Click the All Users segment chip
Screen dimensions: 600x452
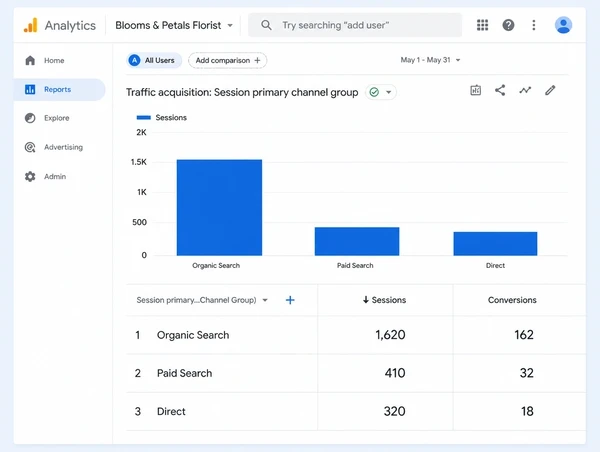coord(154,60)
